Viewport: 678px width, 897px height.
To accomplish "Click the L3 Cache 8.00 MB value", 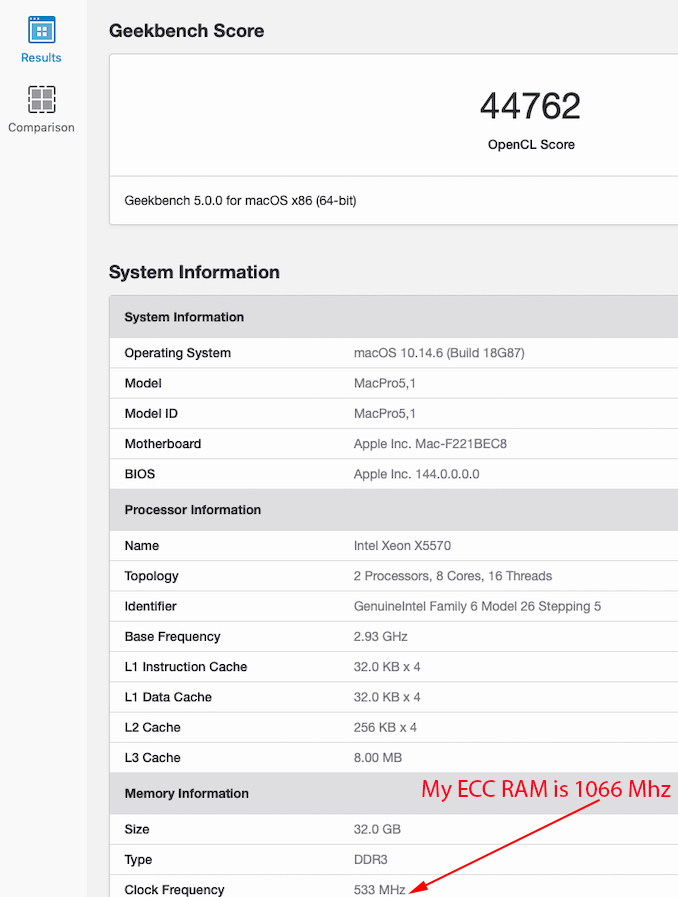I will [380, 757].
